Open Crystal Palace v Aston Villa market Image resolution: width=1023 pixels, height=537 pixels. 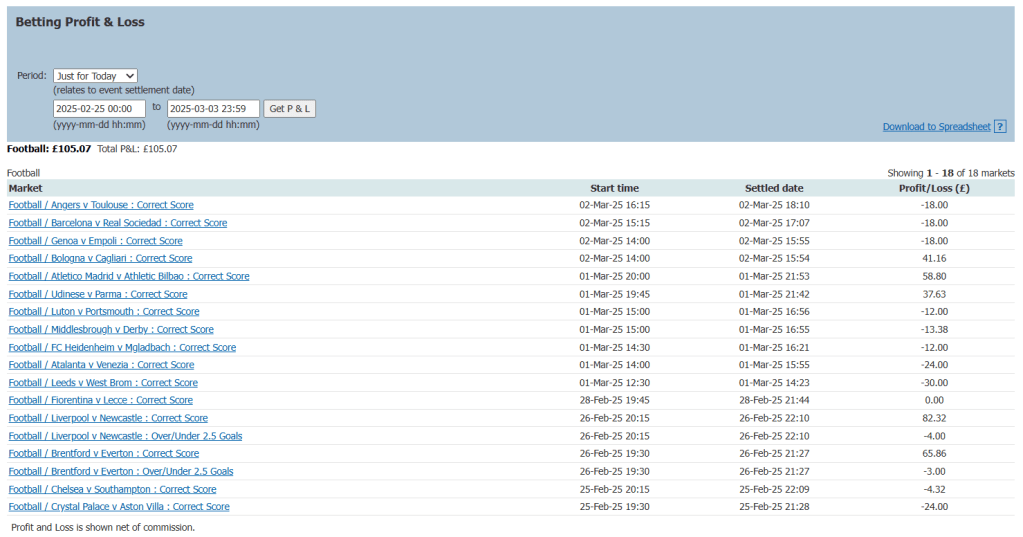pyautogui.click(x=119, y=507)
